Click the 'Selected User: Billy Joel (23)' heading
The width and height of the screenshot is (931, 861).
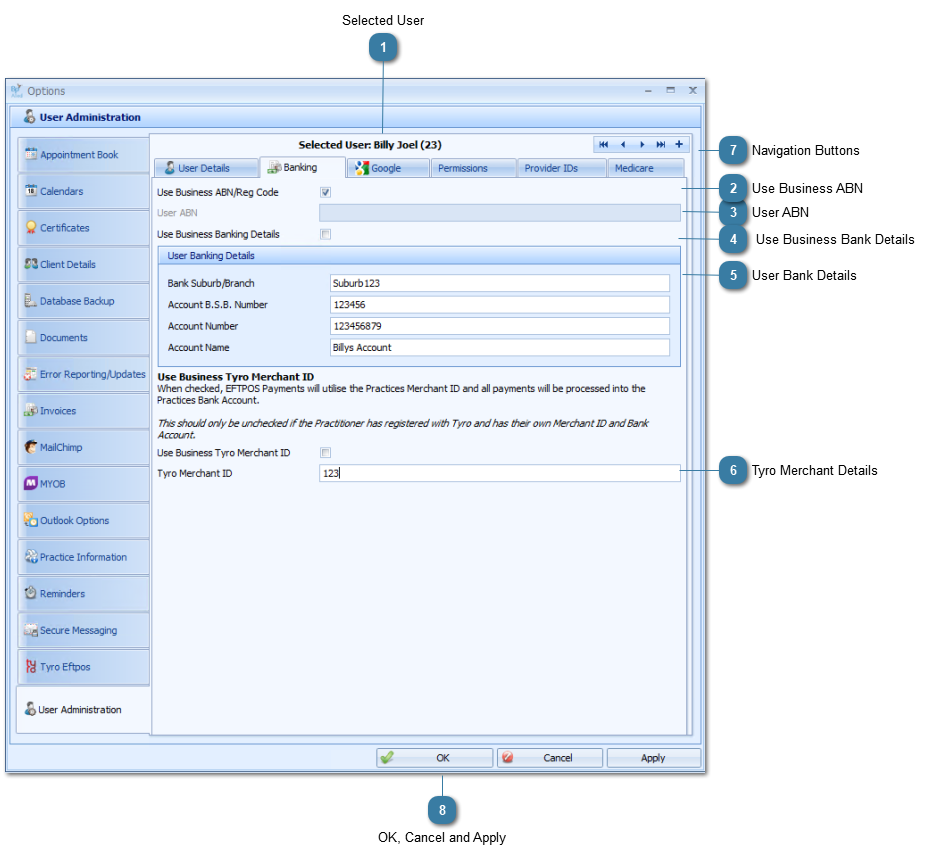[370, 145]
